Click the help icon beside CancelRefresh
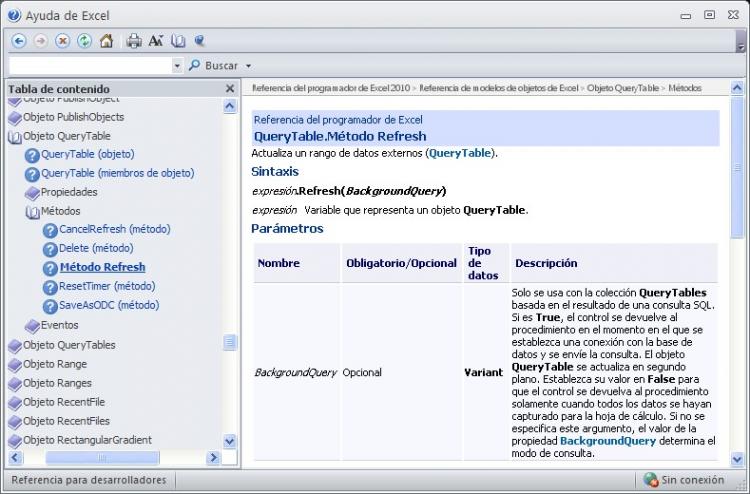The image size is (750, 494). coord(50,231)
